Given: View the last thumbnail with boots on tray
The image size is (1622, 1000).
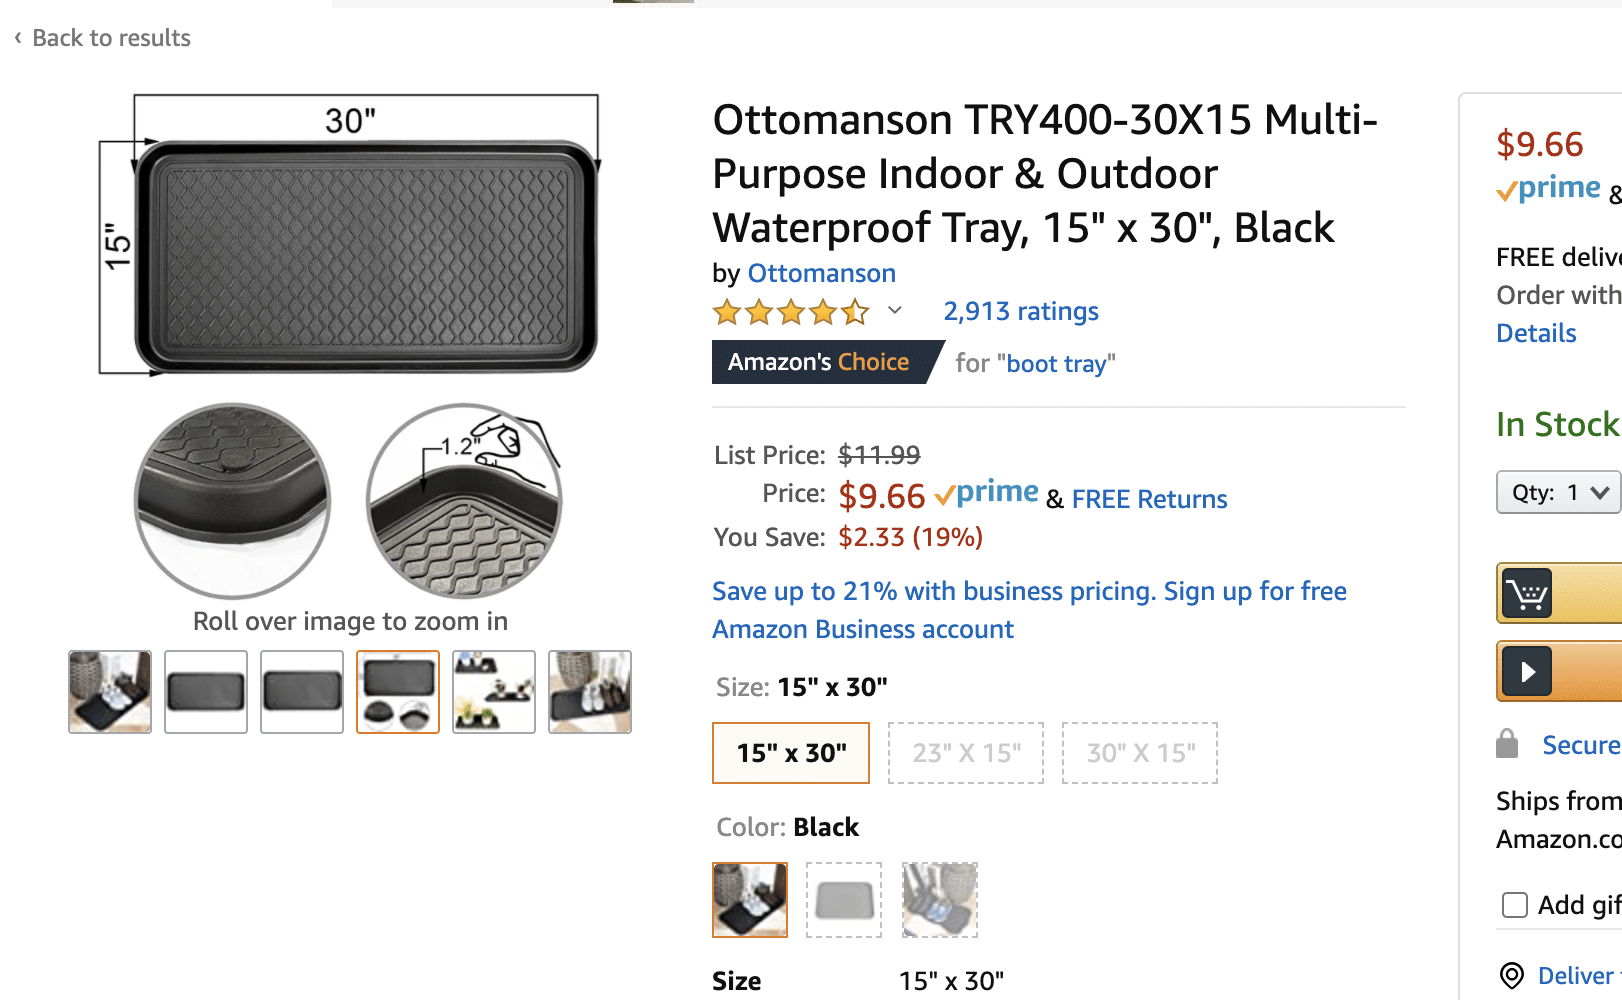Looking at the screenshot, I should click(x=590, y=692).
